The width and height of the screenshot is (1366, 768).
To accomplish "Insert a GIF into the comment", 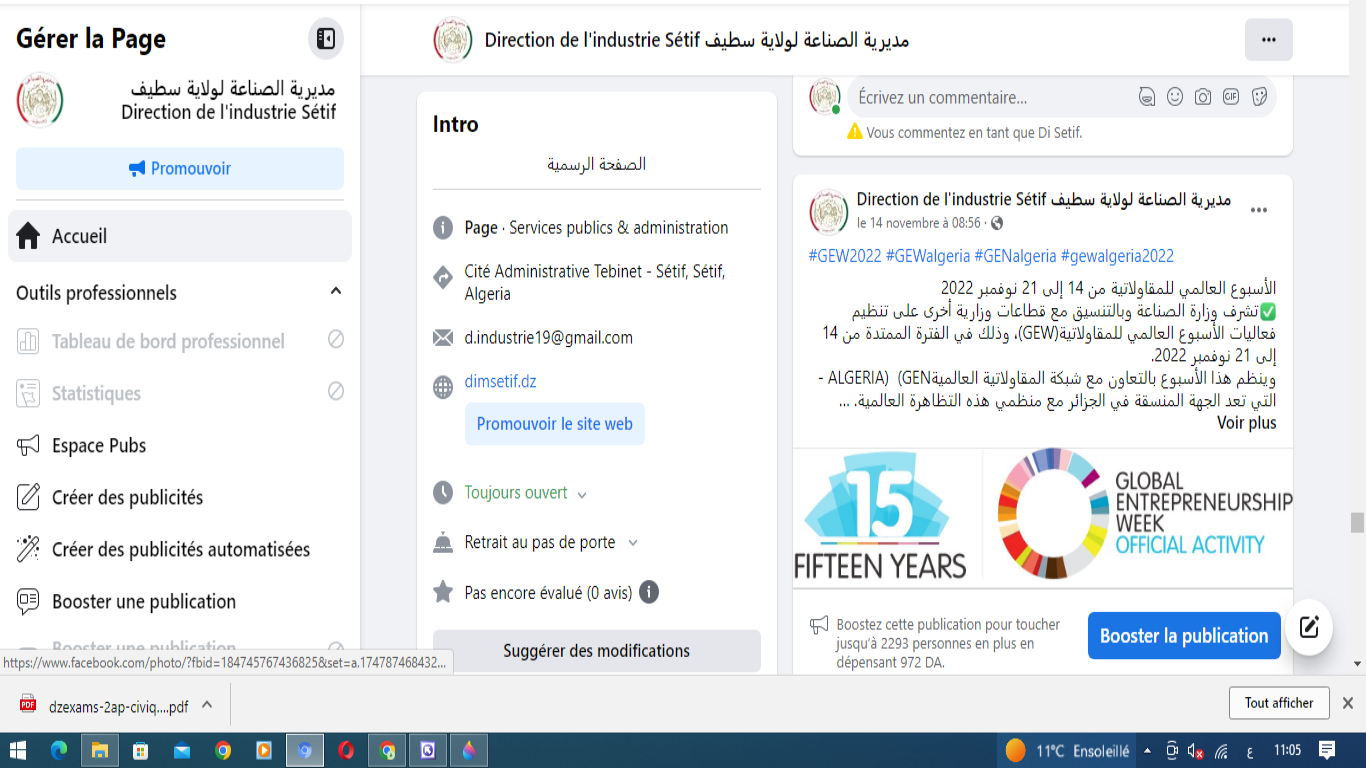I will pyautogui.click(x=1231, y=97).
